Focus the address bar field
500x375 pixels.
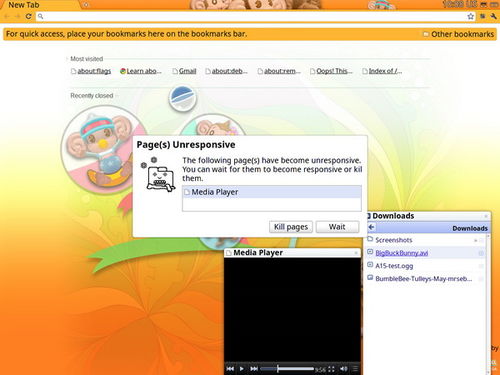tap(253, 16)
